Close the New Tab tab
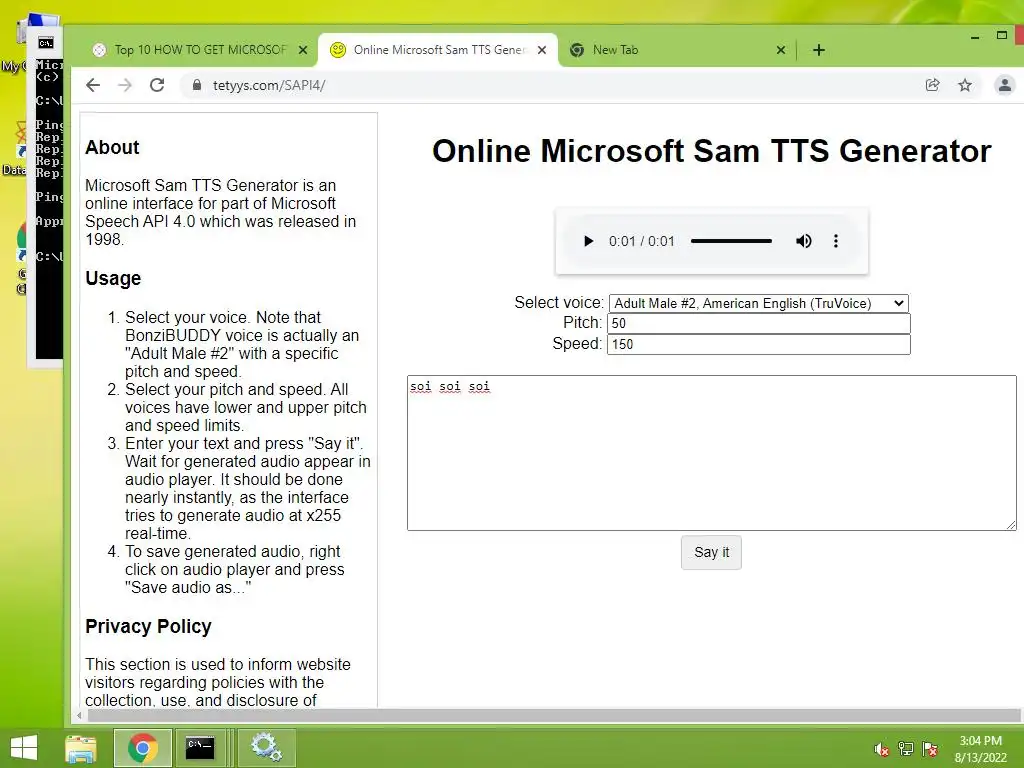This screenshot has height=768, width=1024. 780,50
